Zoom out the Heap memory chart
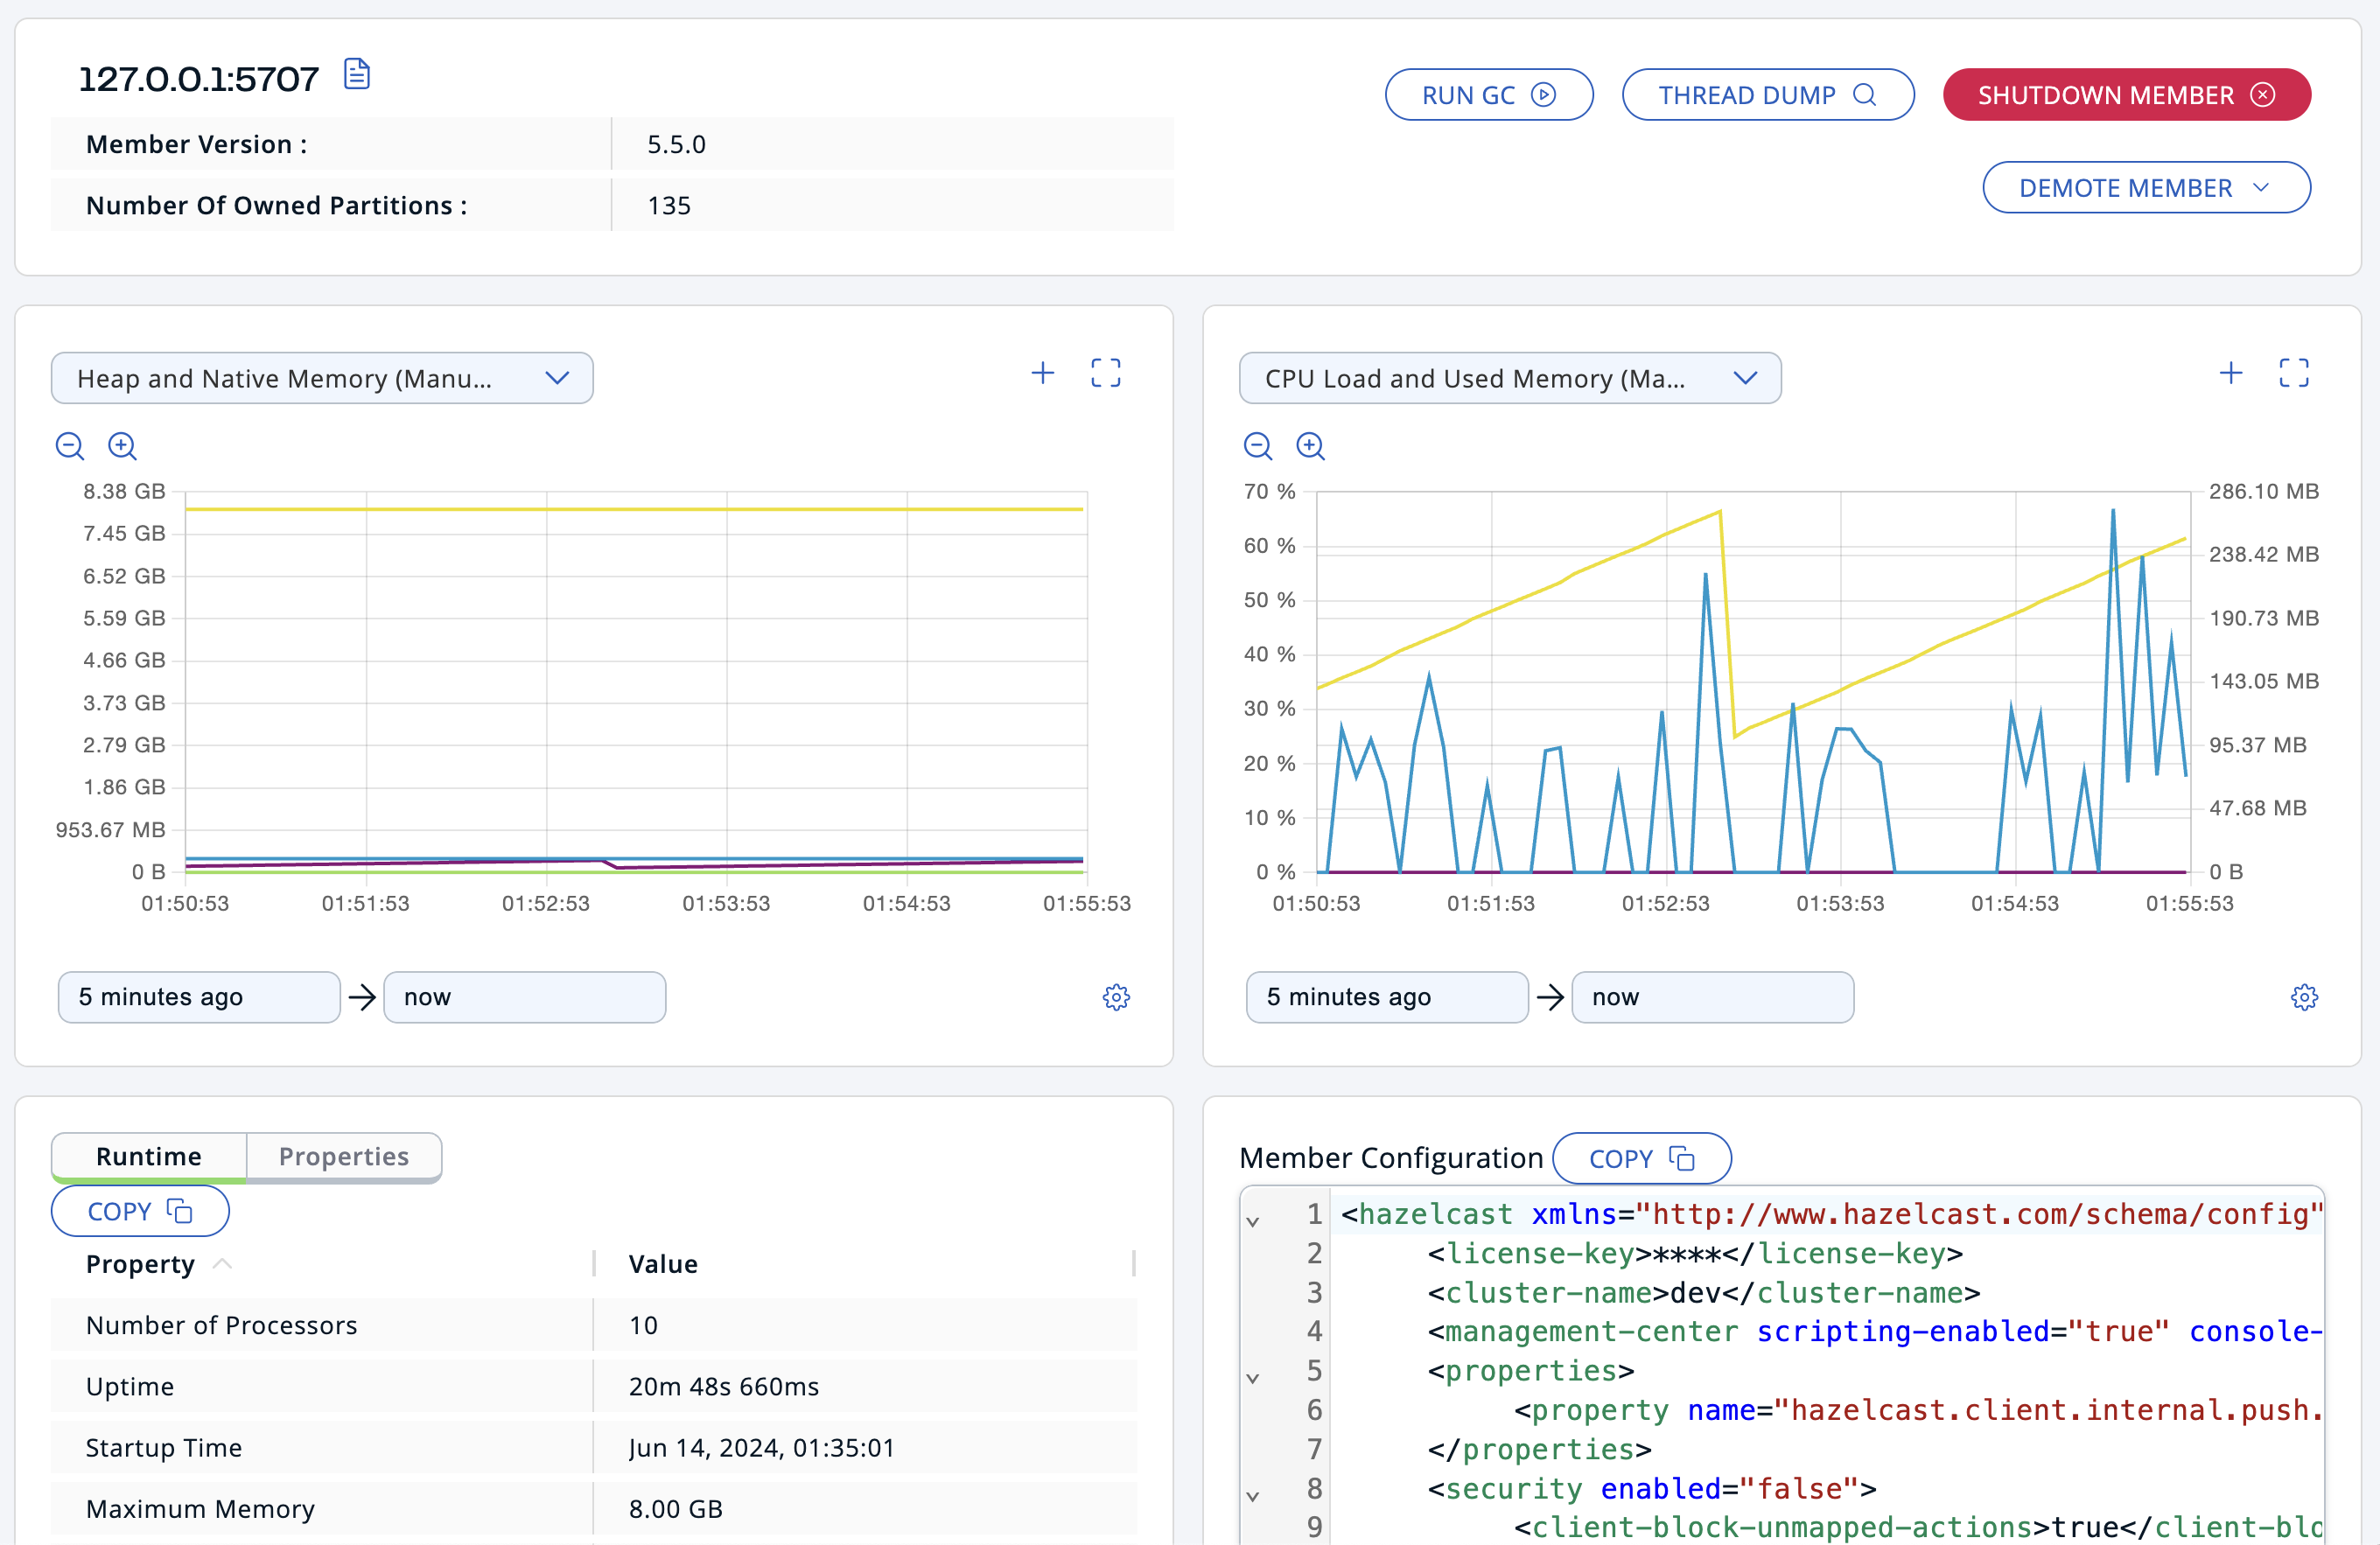 (70, 446)
